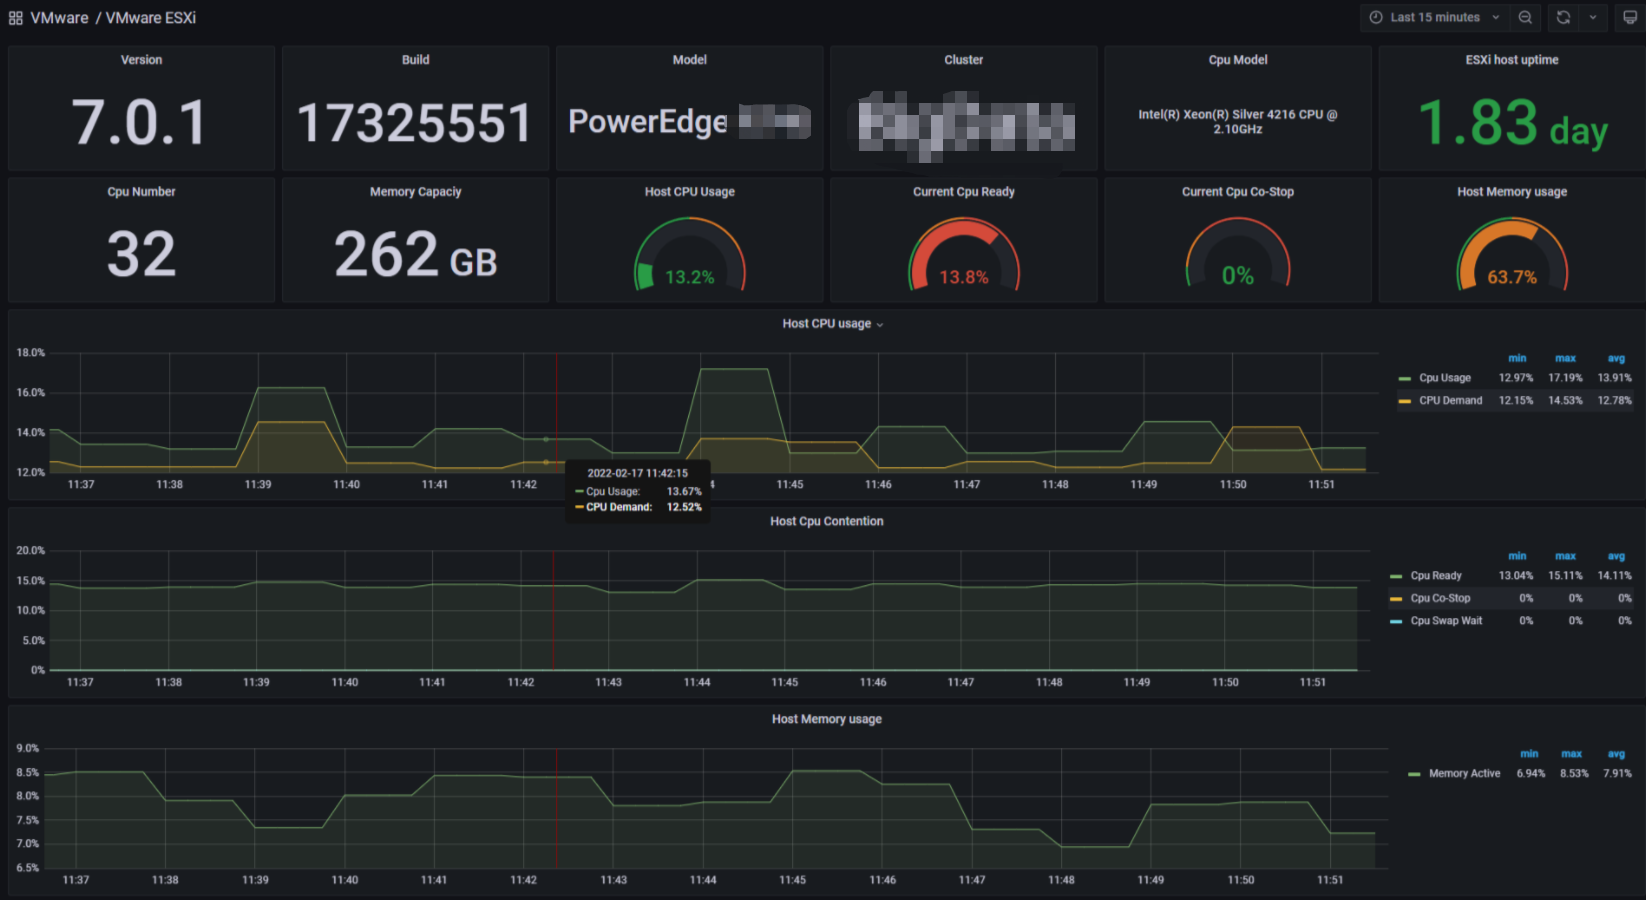Click the 63.7% Host Memory usage gauge

1512,256
